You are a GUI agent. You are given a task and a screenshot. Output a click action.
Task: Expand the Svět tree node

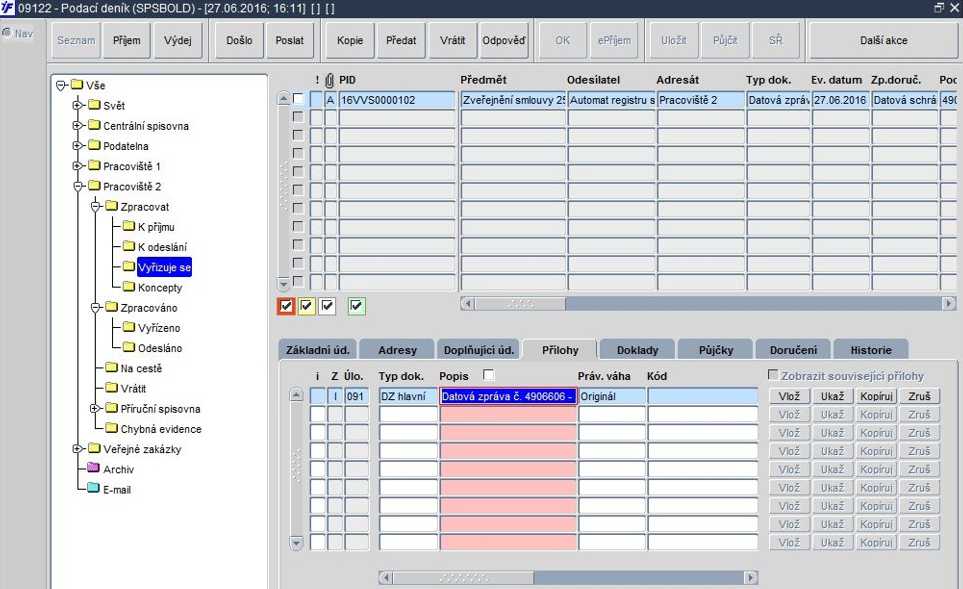click(x=77, y=105)
